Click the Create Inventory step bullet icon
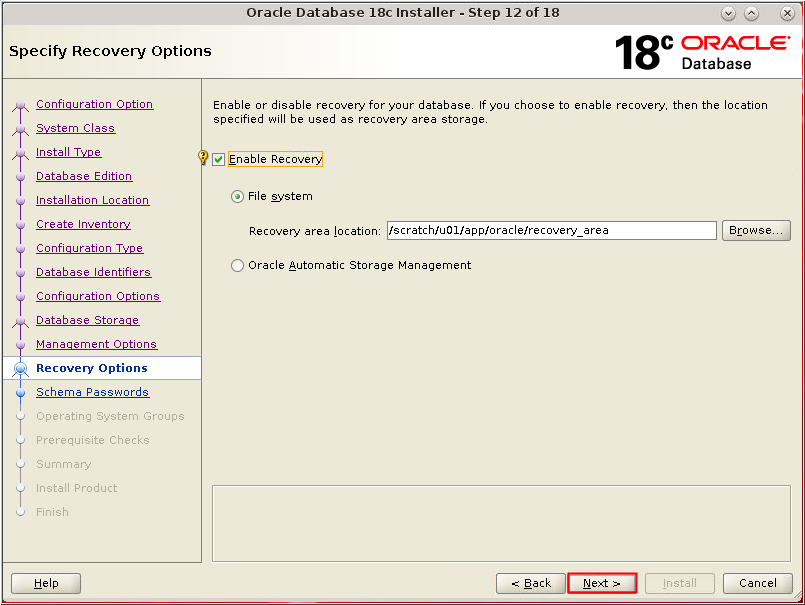This screenshot has width=805, height=605. pos(21,225)
